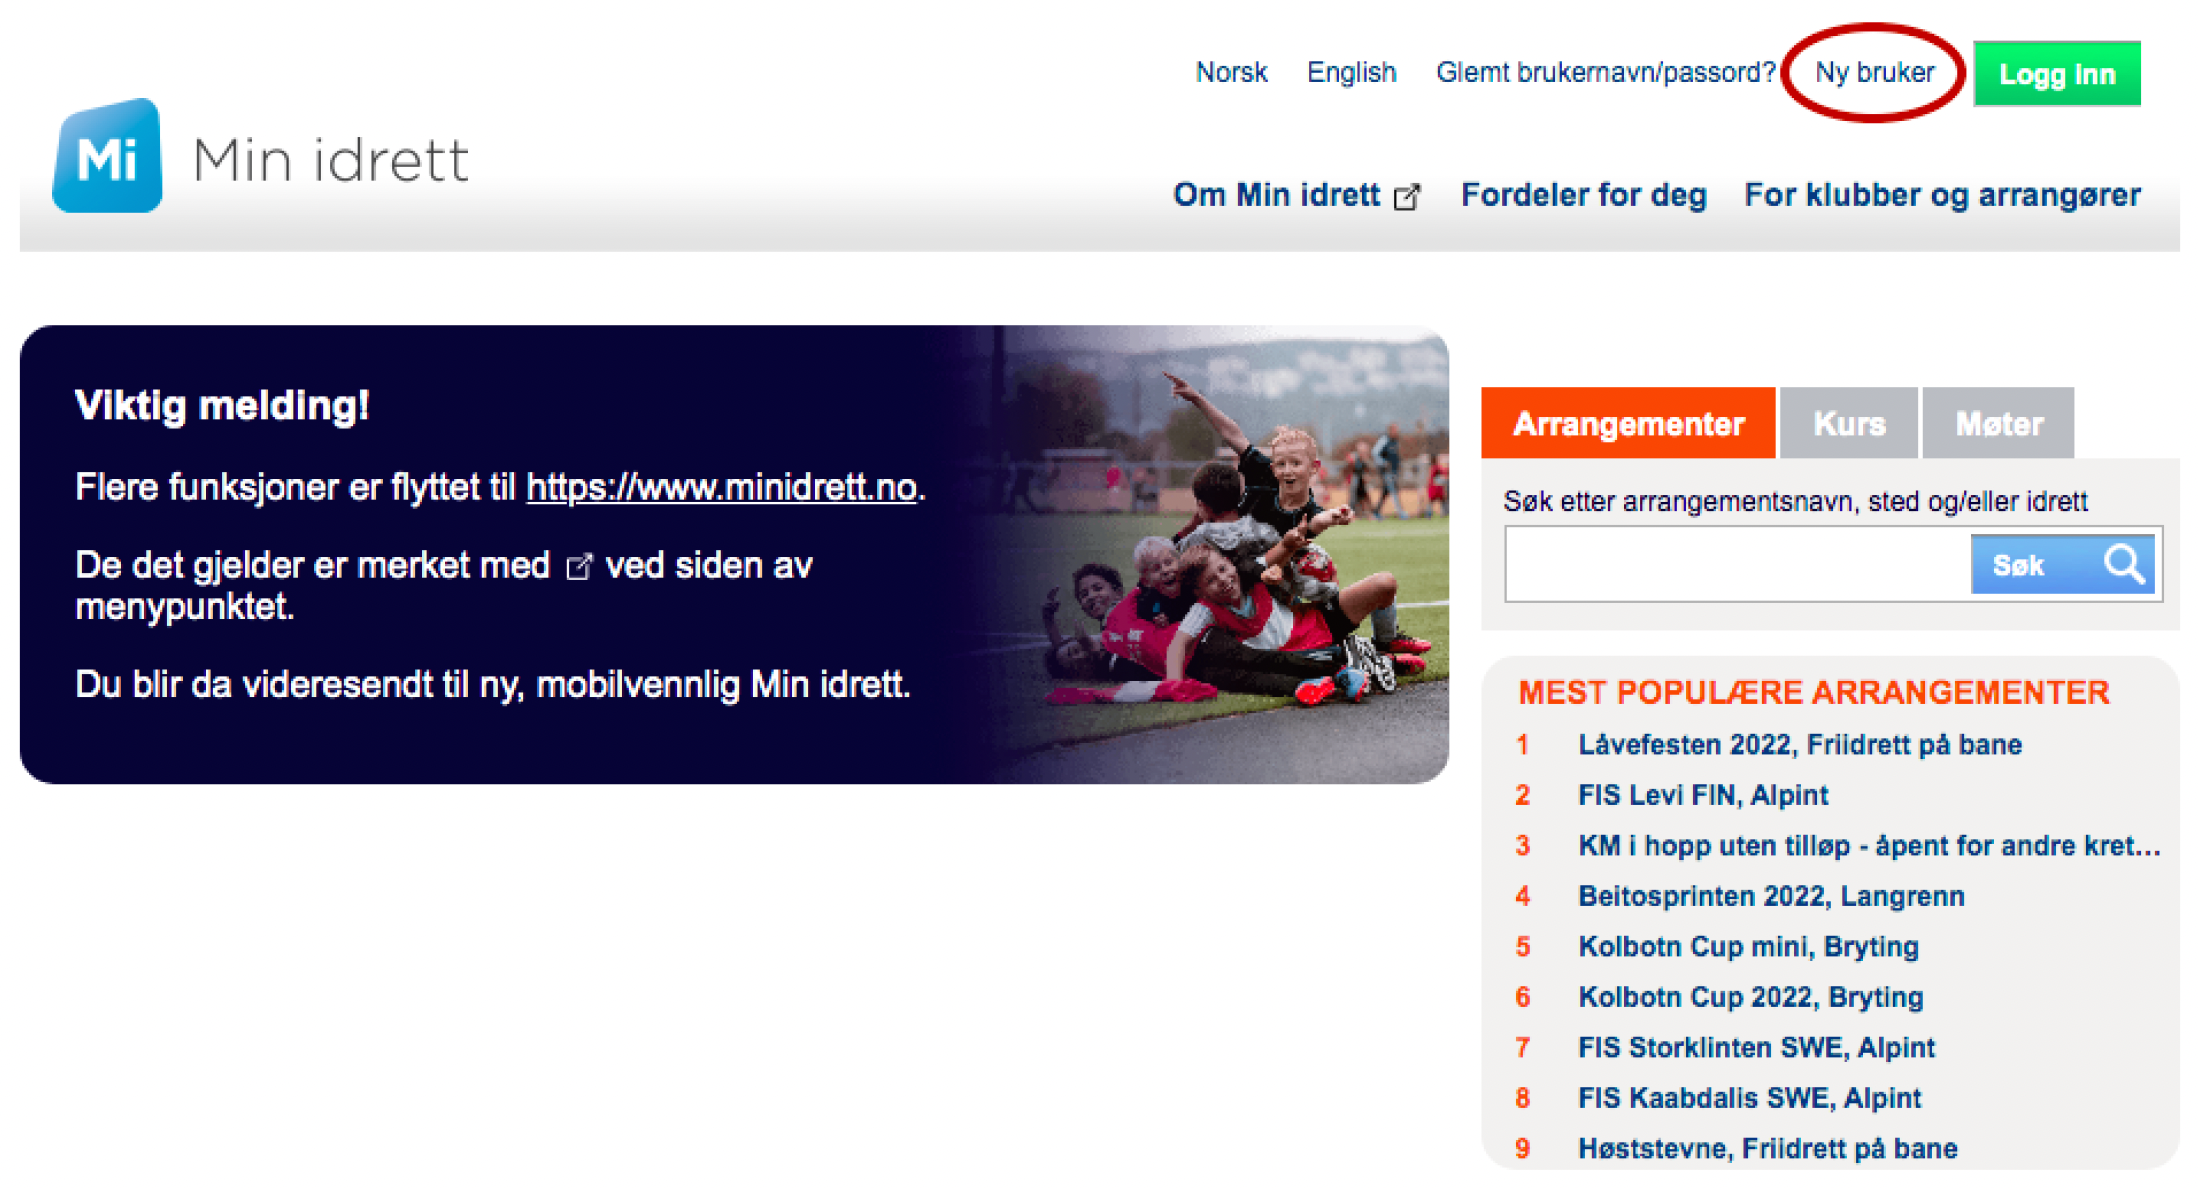Image resolution: width=2198 pixels, height=1188 pixels.
Task: Open Låvefesten 2022, Friidrett på bane
Action: 1799,745
